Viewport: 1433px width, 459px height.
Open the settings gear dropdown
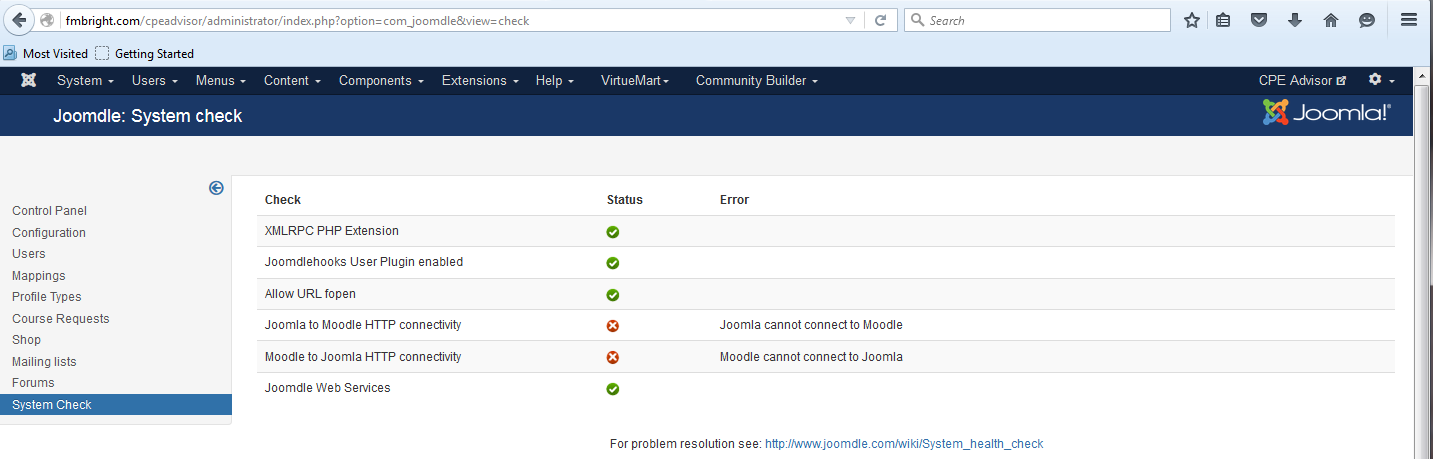point(1381,81)
